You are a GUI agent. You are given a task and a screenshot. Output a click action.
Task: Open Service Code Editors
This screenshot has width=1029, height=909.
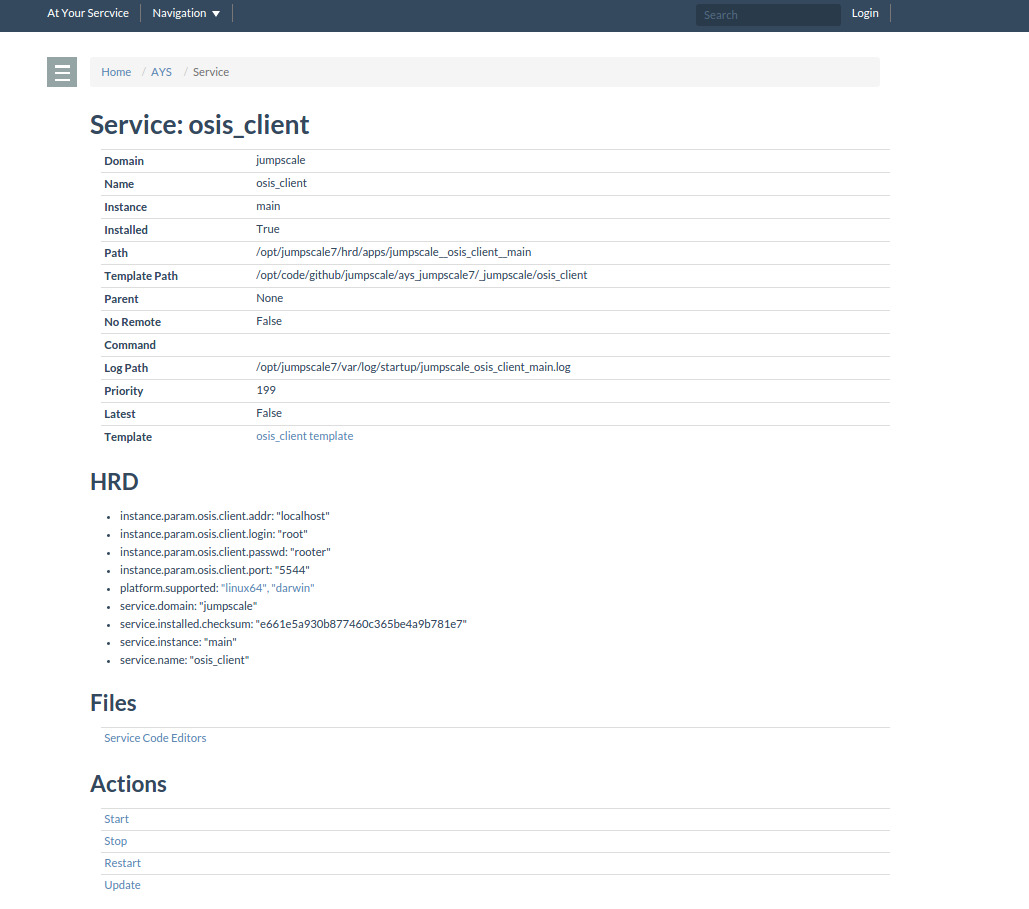[x=155, y=738]
